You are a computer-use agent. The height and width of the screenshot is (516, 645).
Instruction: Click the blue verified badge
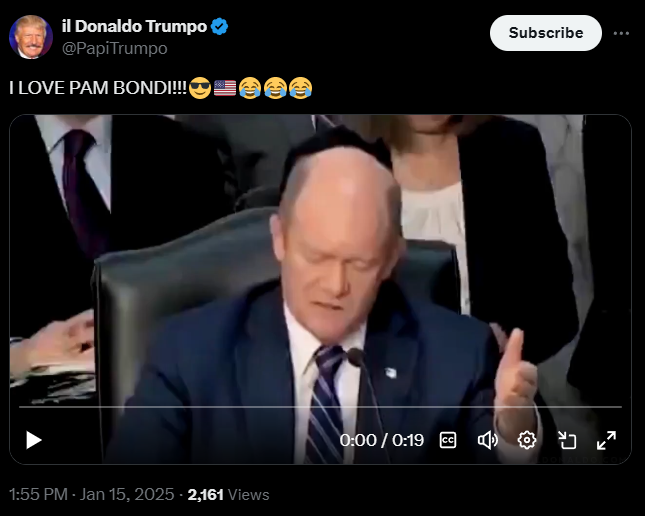pyautogui.click(x=219, y=26)
